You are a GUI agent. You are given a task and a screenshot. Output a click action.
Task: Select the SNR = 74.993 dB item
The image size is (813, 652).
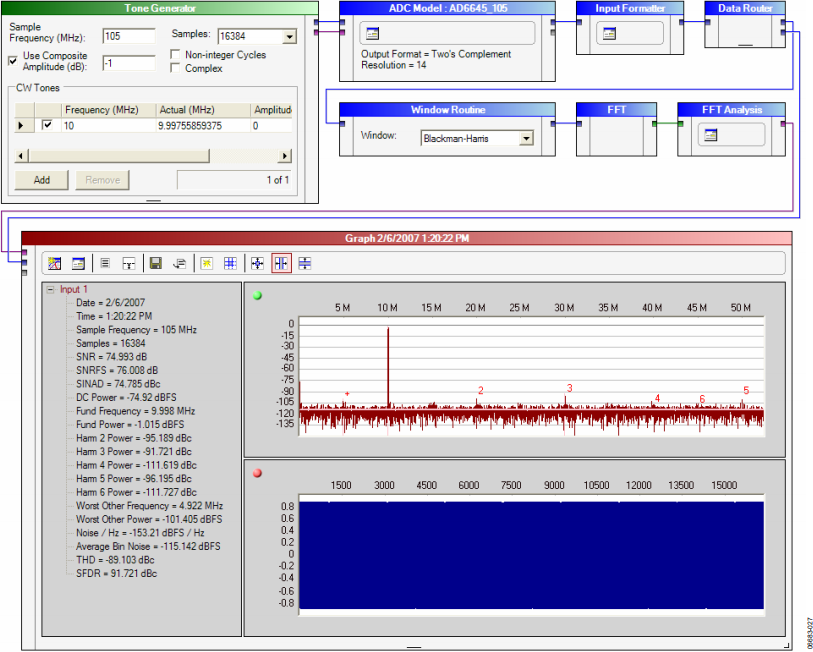point(111,357)
